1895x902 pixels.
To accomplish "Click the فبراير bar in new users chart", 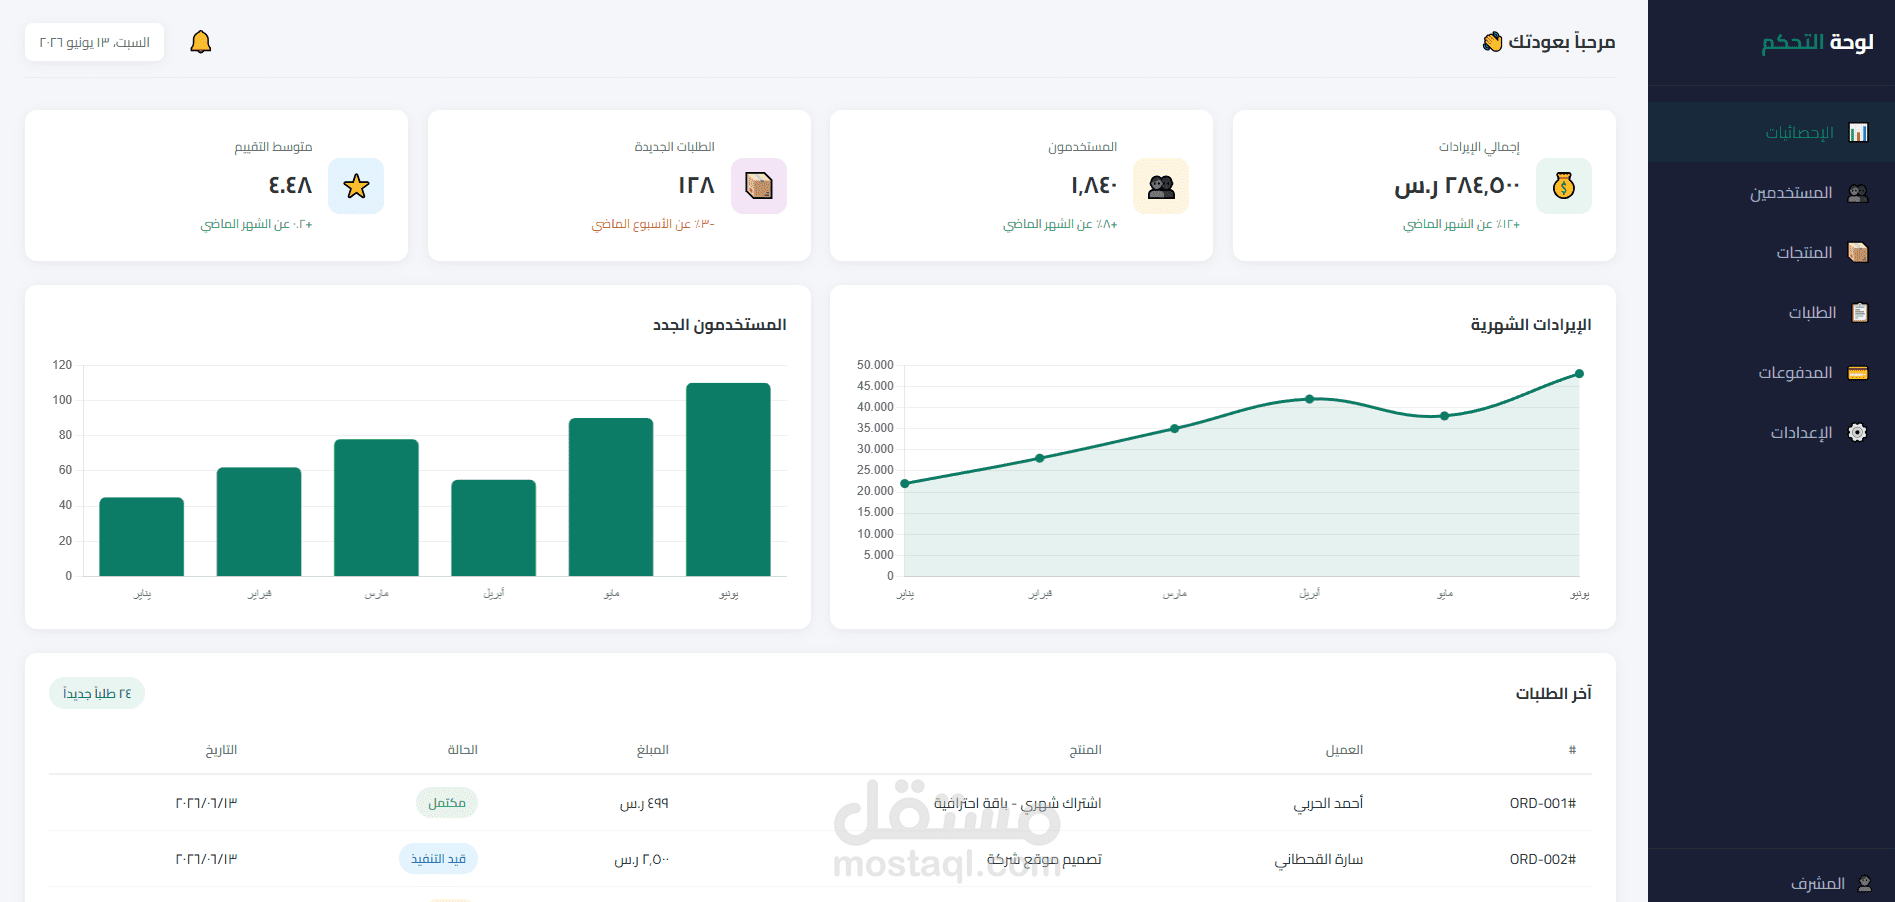I will [x=259, y=521].
